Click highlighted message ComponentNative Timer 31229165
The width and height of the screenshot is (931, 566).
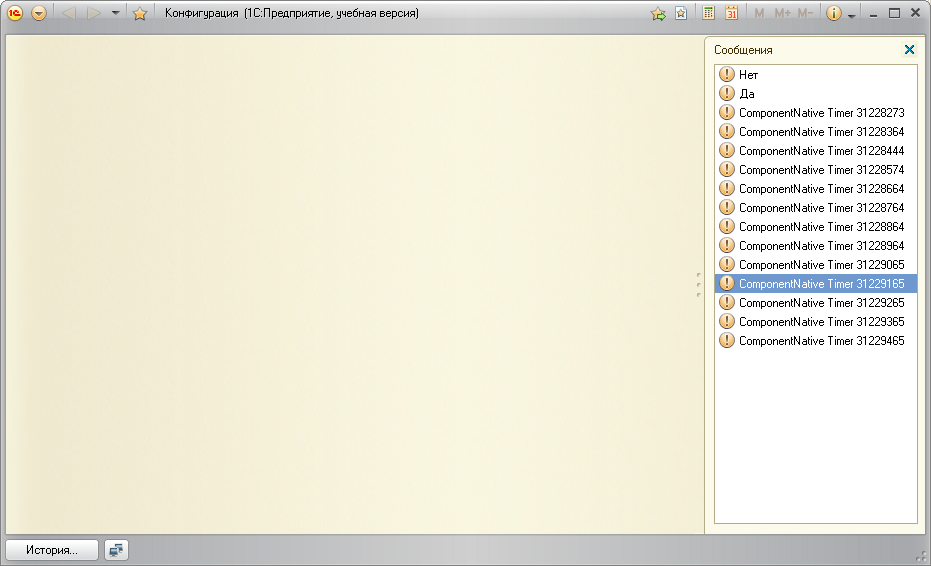[x=816, y=284]
